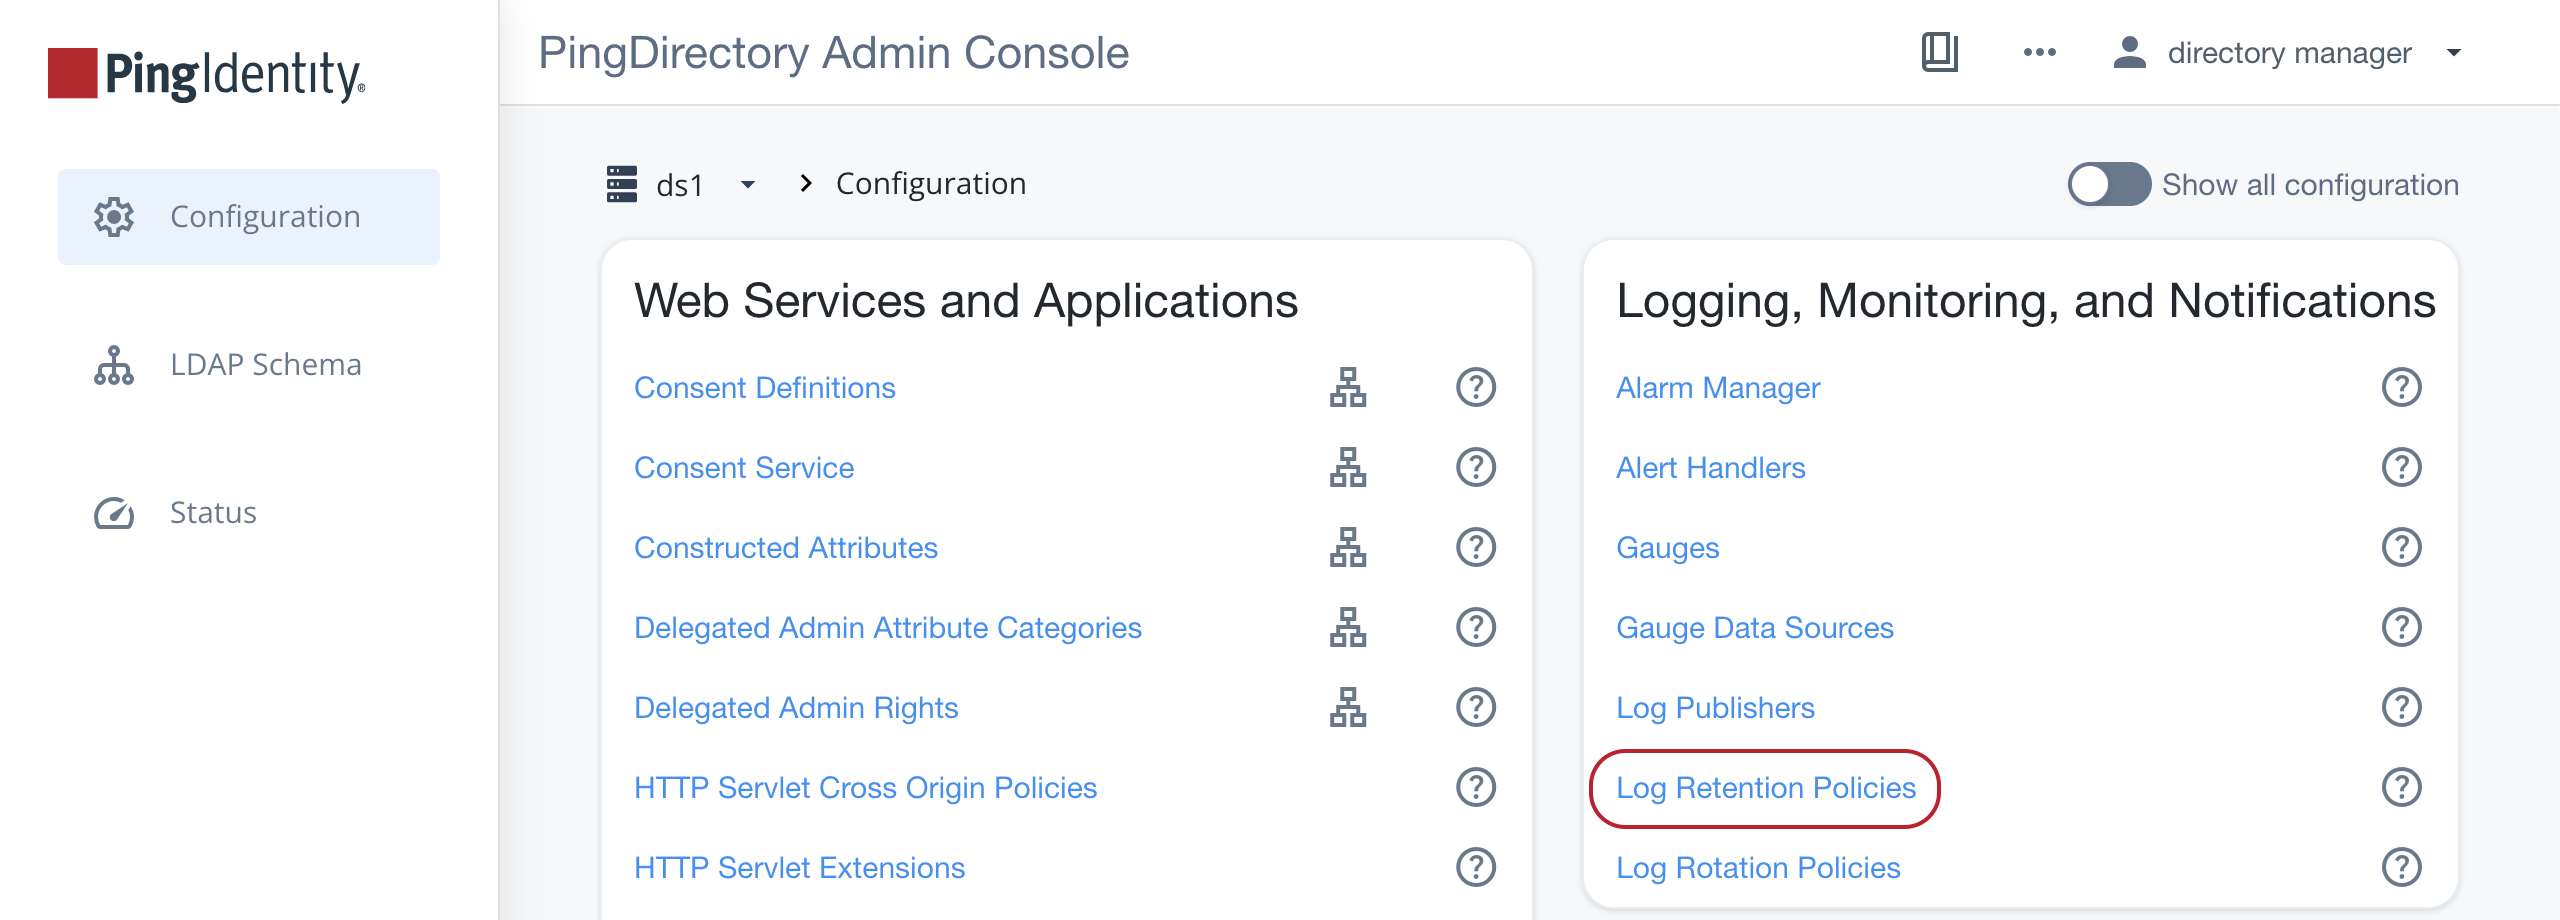Click the ellipsis menu icon in the header

pyautogui.click(x=2038, y=52)
